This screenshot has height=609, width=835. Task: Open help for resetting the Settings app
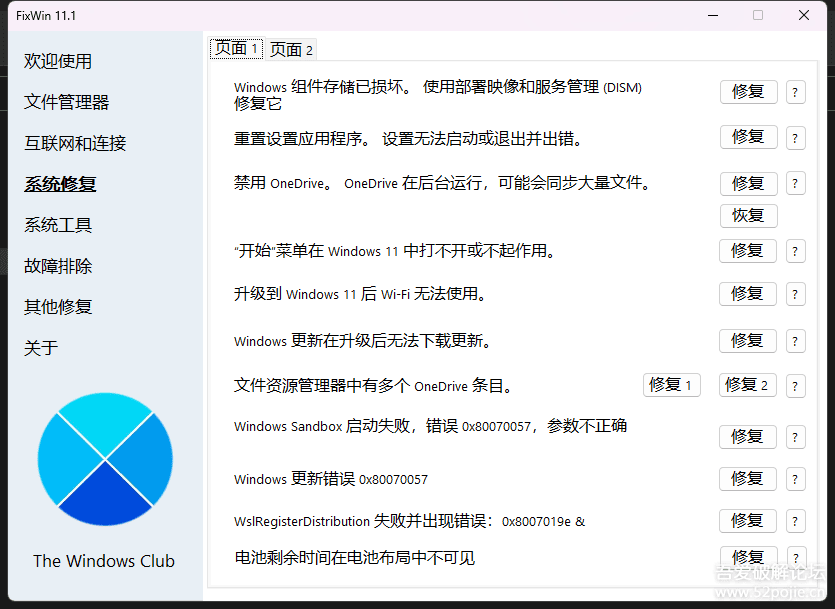[795, 138]
